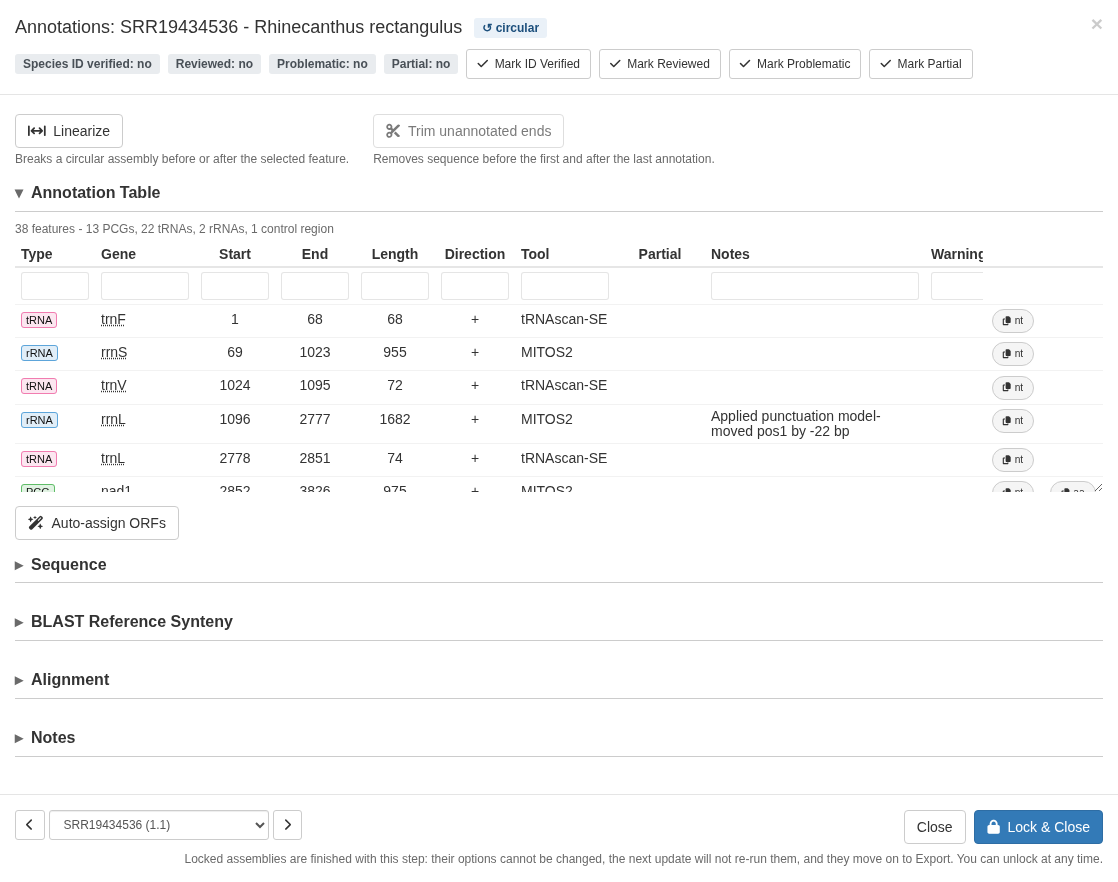This screenshot has width=1118, height=882.
Task: Click 'Reviewed: no' status badge
Action: click(x=214, y=64)
